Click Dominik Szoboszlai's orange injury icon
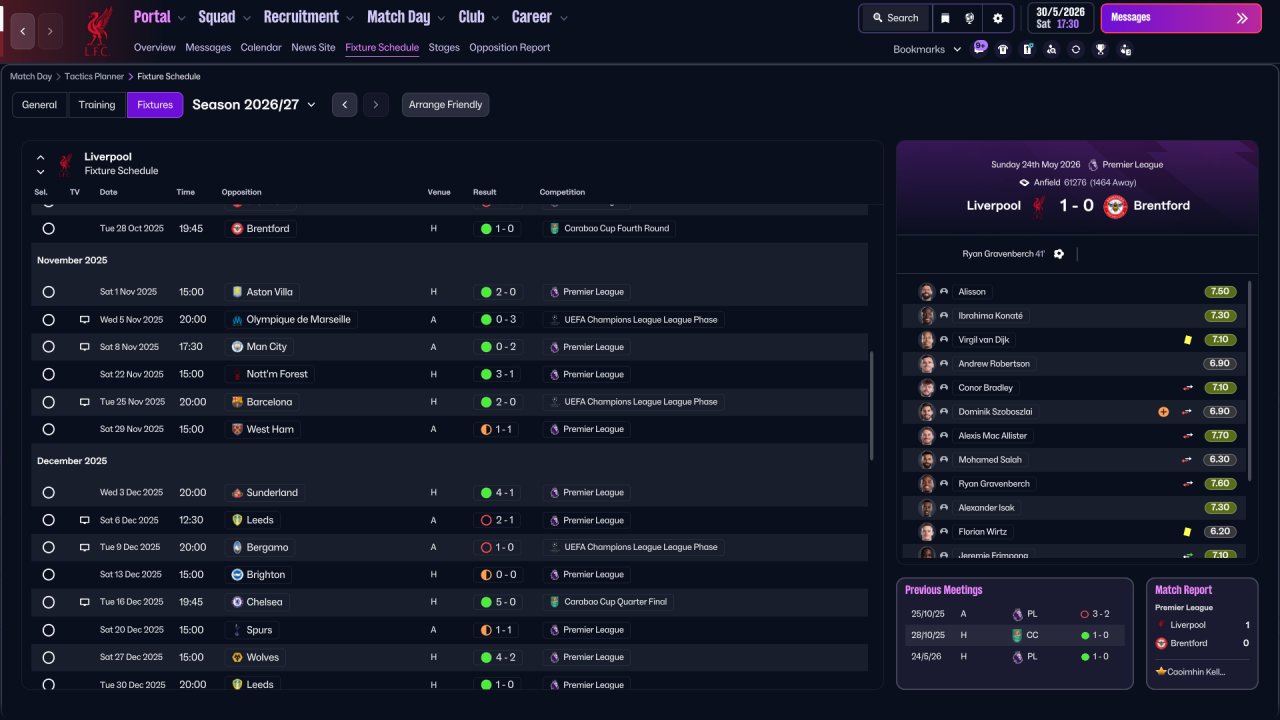This screenshot has height=720, width=1280. (1163, 412)
